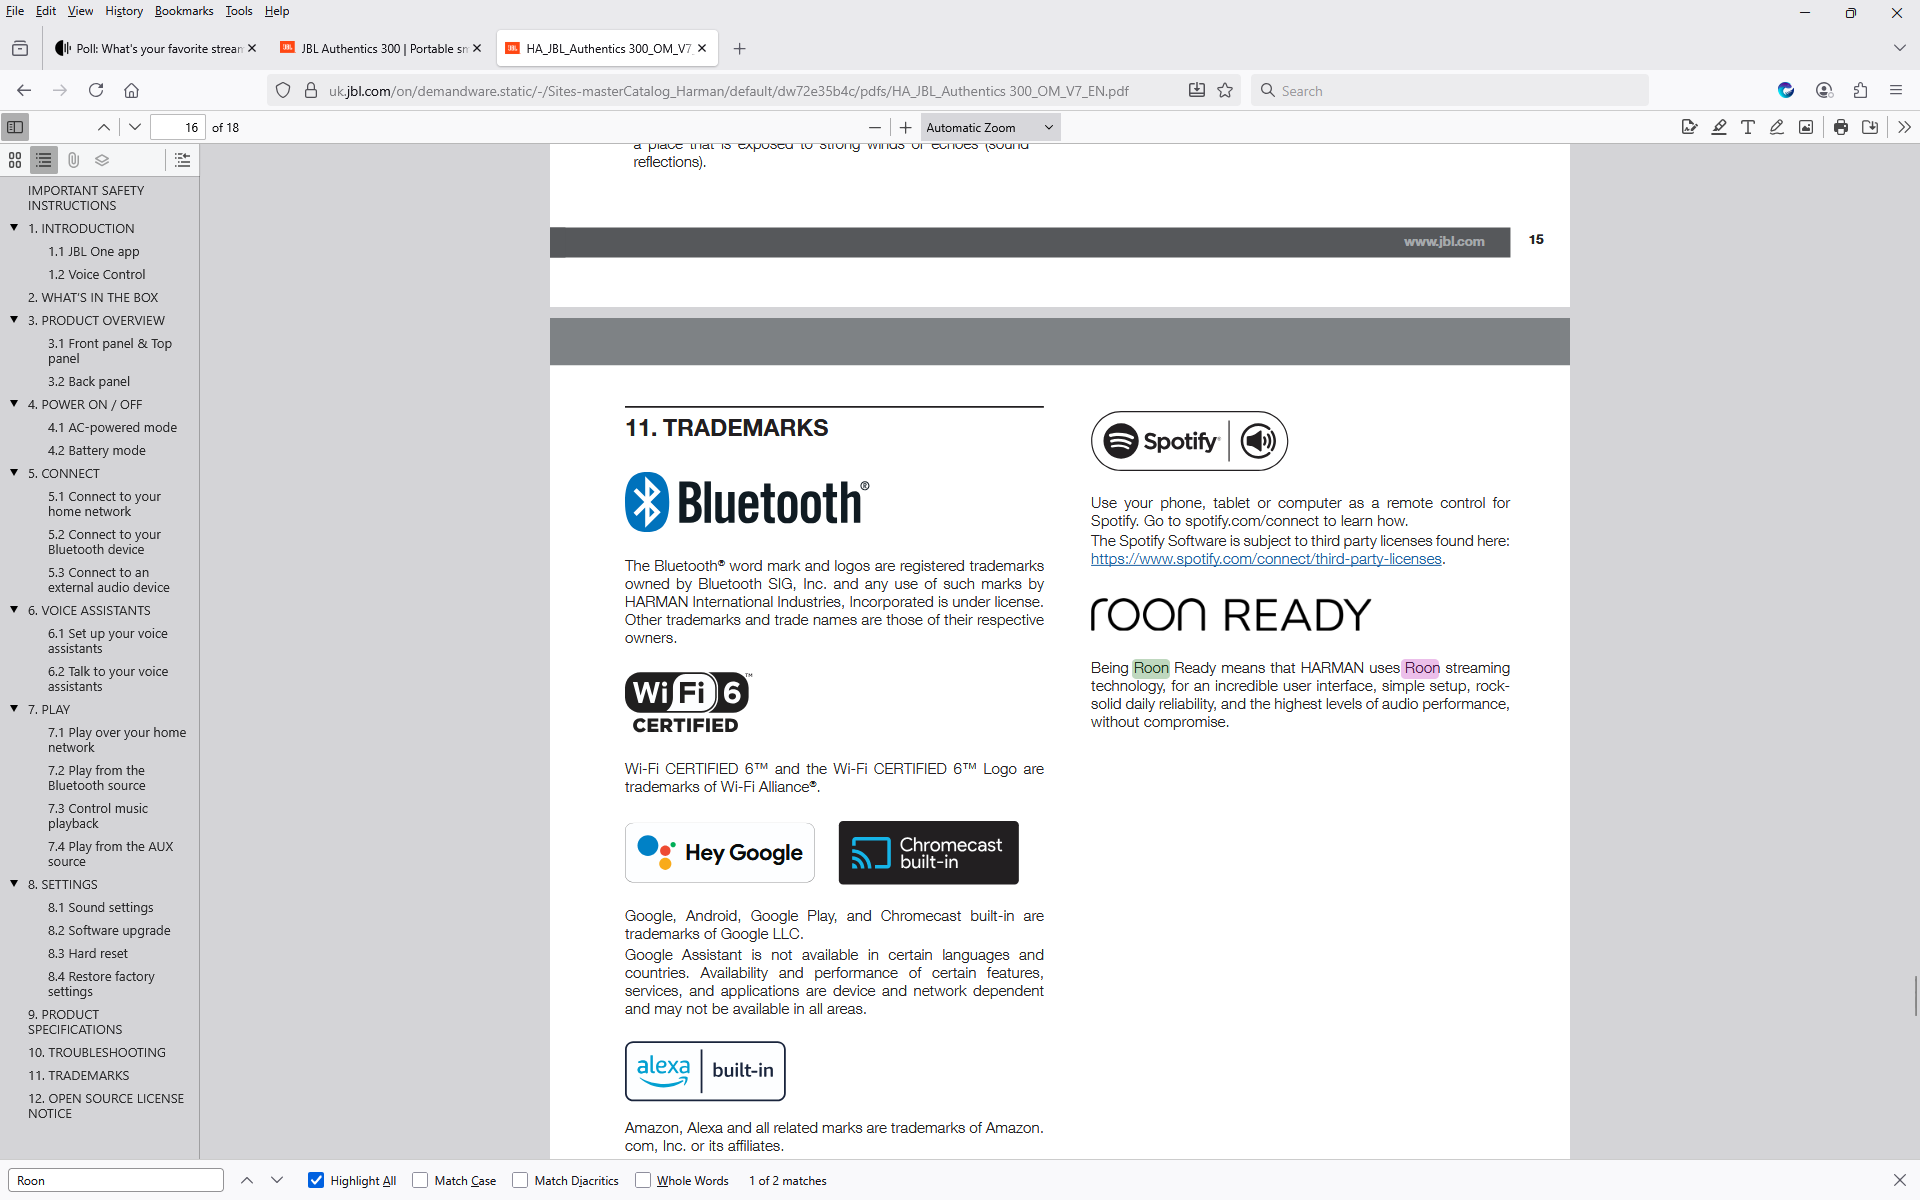Enable the Match Case checkbox
Viewport: 1920px width, 1200px height.
420,1180
